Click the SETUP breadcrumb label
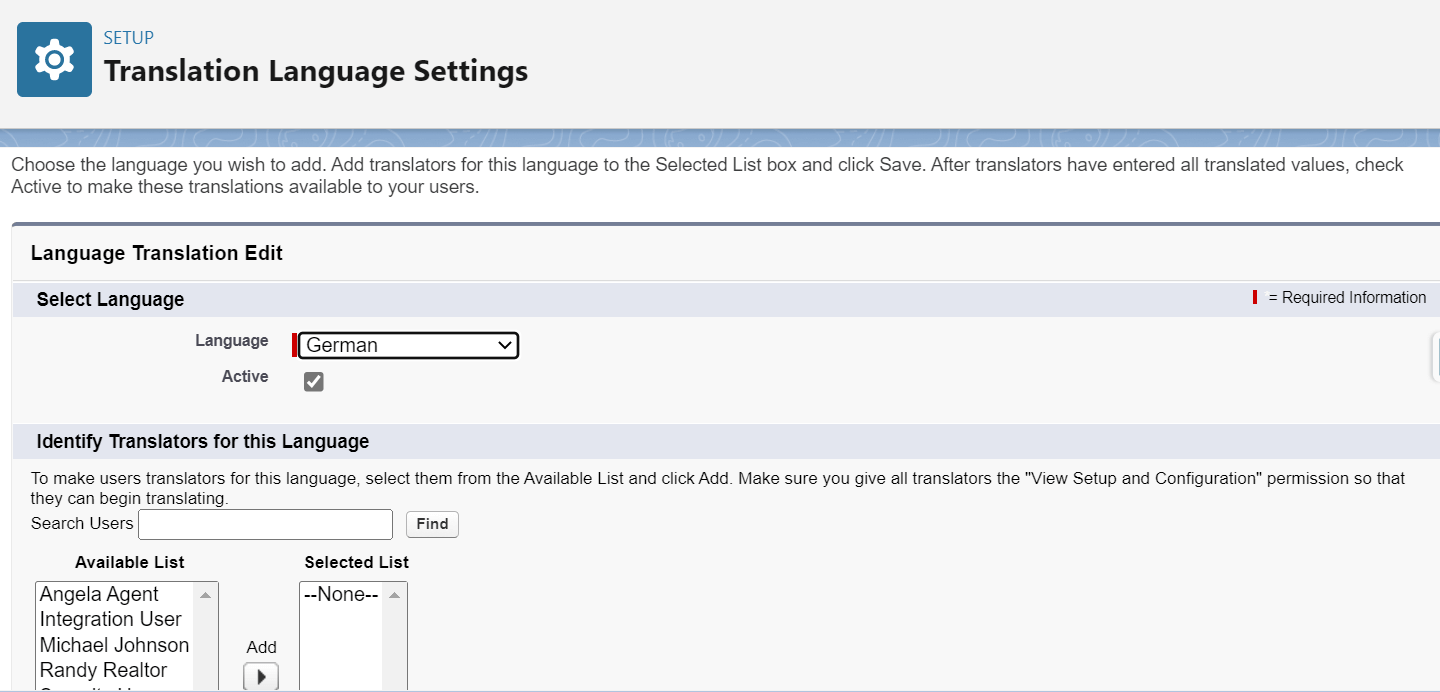This screenshot has height=692, width=1440. (x=128, y=37)
